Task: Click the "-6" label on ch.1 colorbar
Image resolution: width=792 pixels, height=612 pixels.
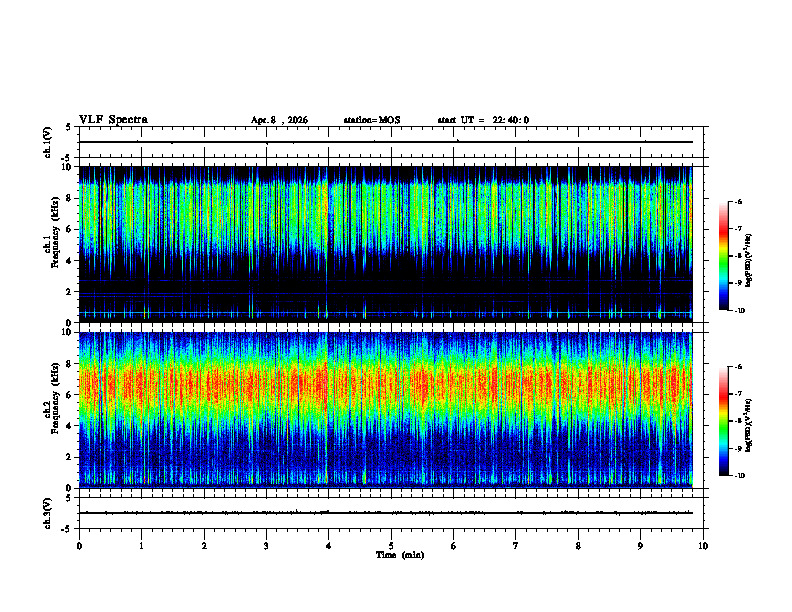Action: click(x=738, y=201)
